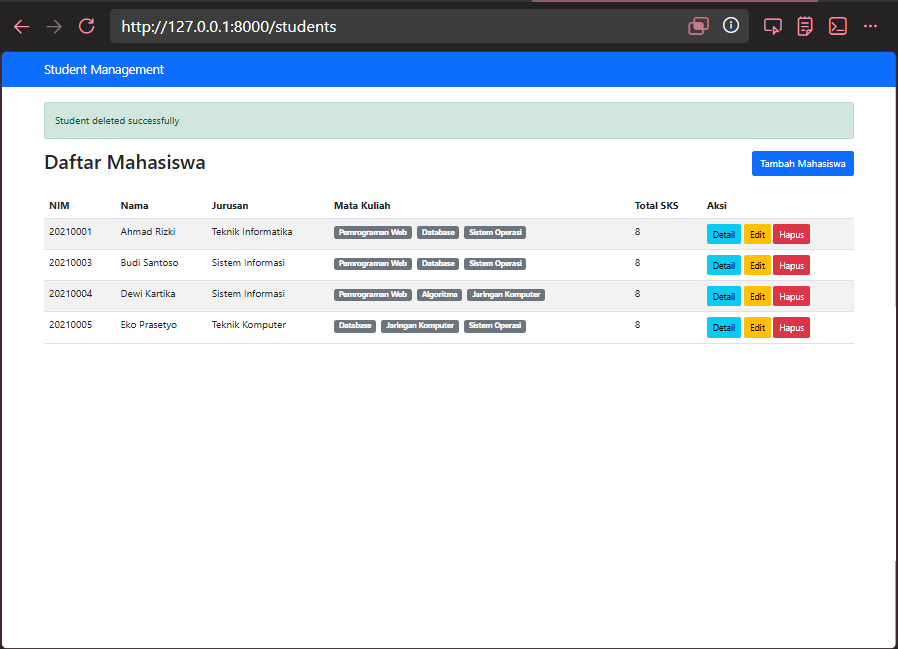Delete Eko Prasetyo with Hapus
This screenshot has width=898, height=649.
pyautogui.click(x=791, y=327)
